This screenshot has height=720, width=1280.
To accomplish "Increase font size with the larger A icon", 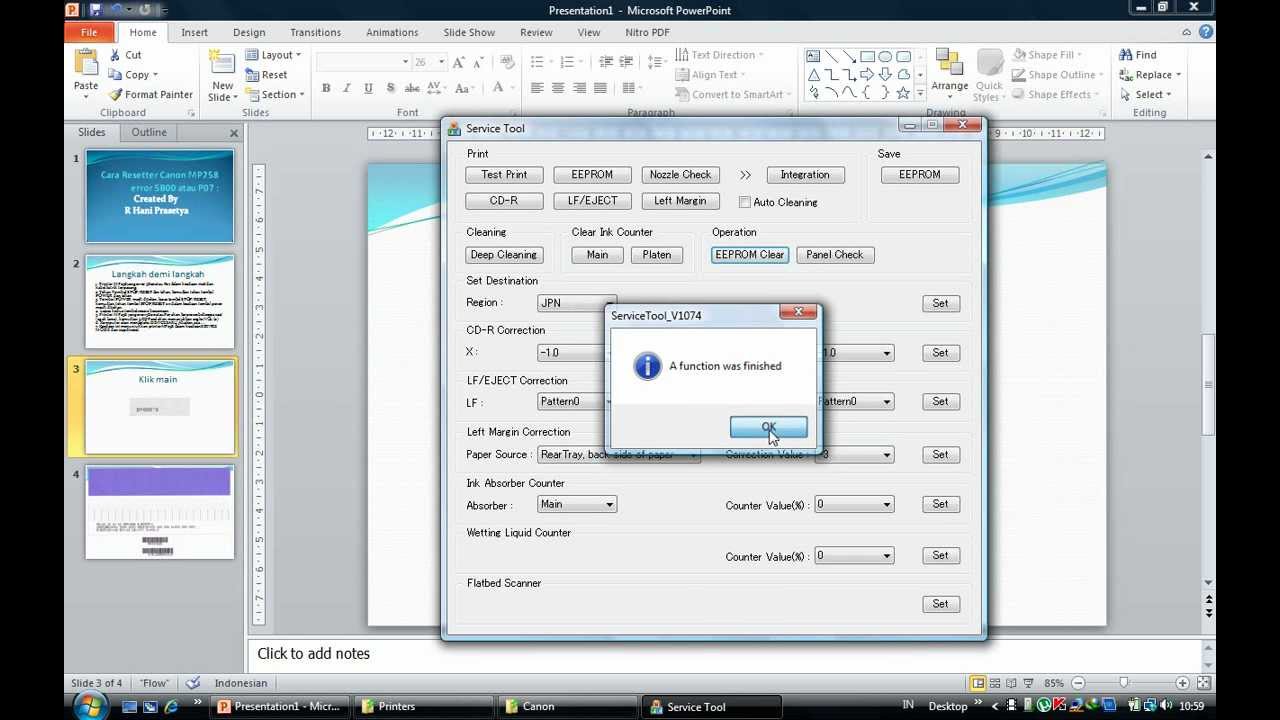I will coord(460,62).
